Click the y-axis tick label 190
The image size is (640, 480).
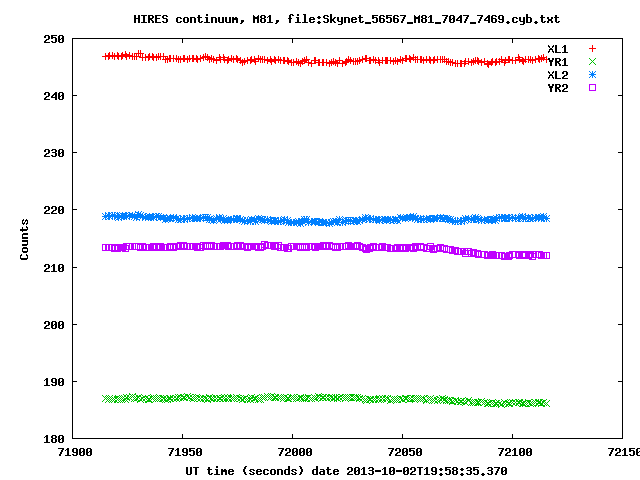click(54, 382)
